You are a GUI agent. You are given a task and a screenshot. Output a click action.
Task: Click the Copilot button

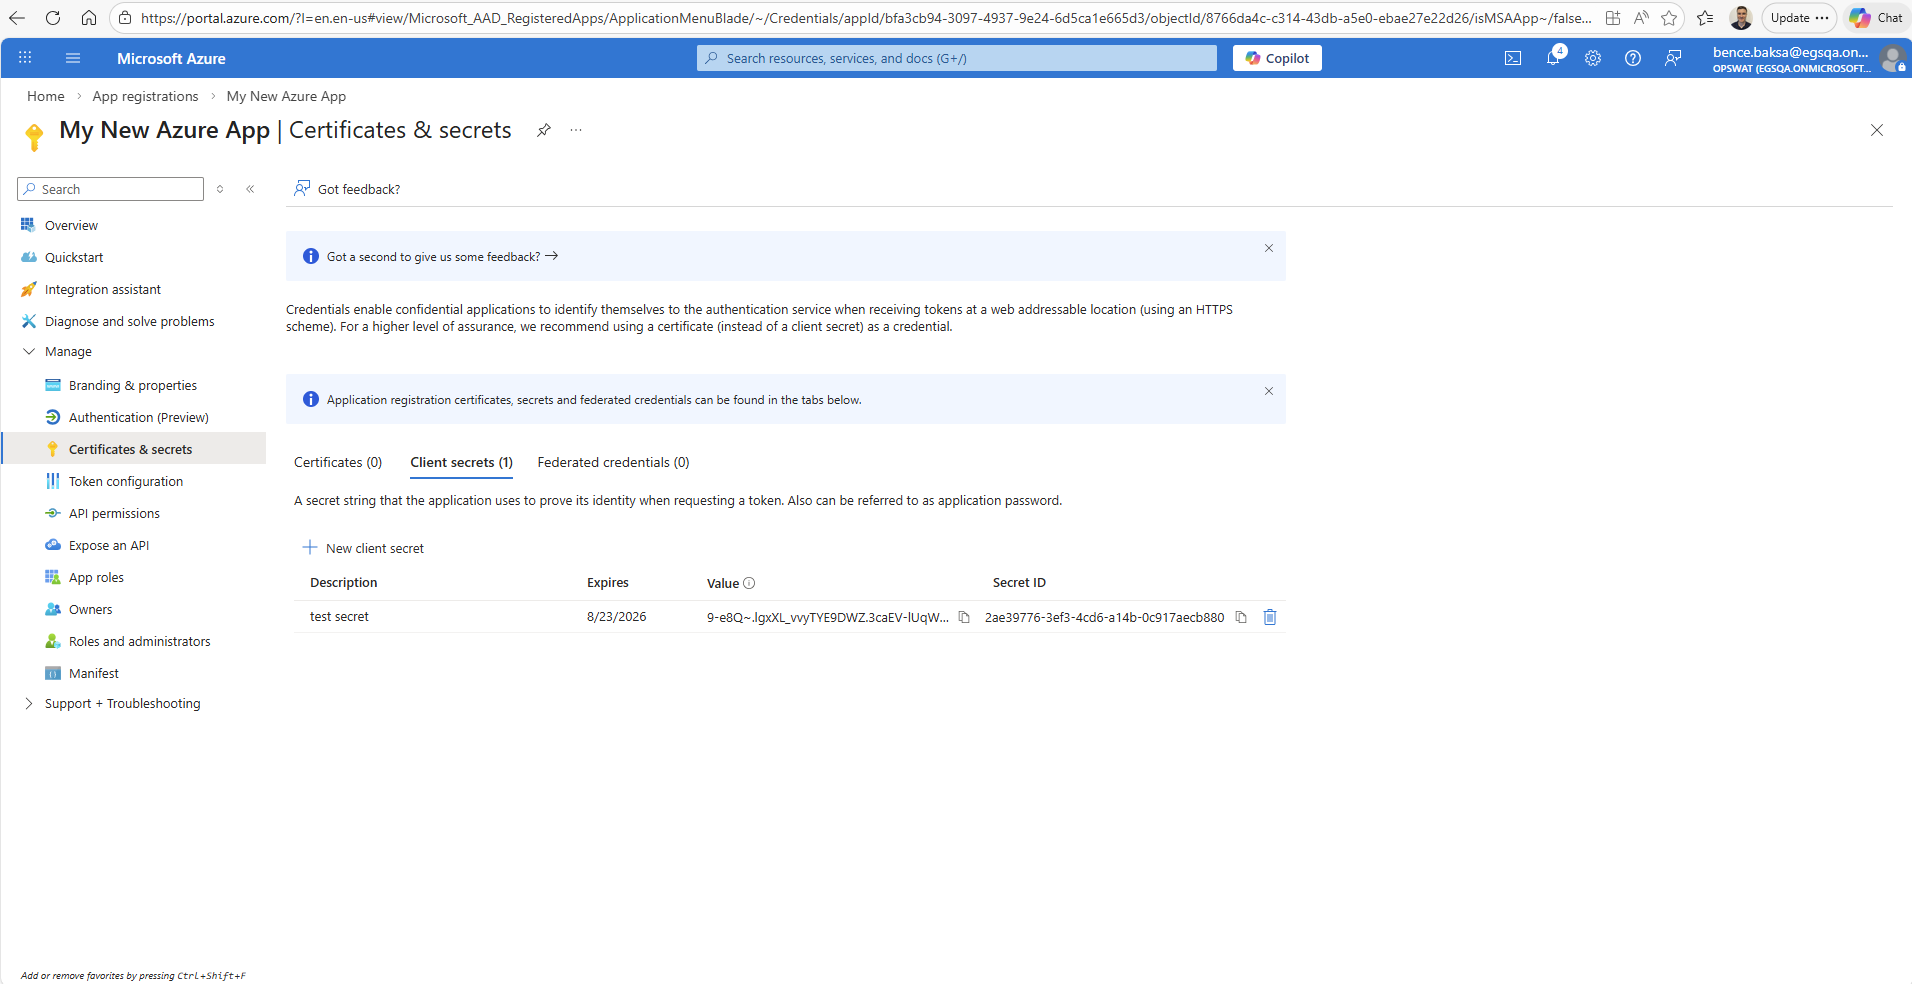tap(1277, 58)
